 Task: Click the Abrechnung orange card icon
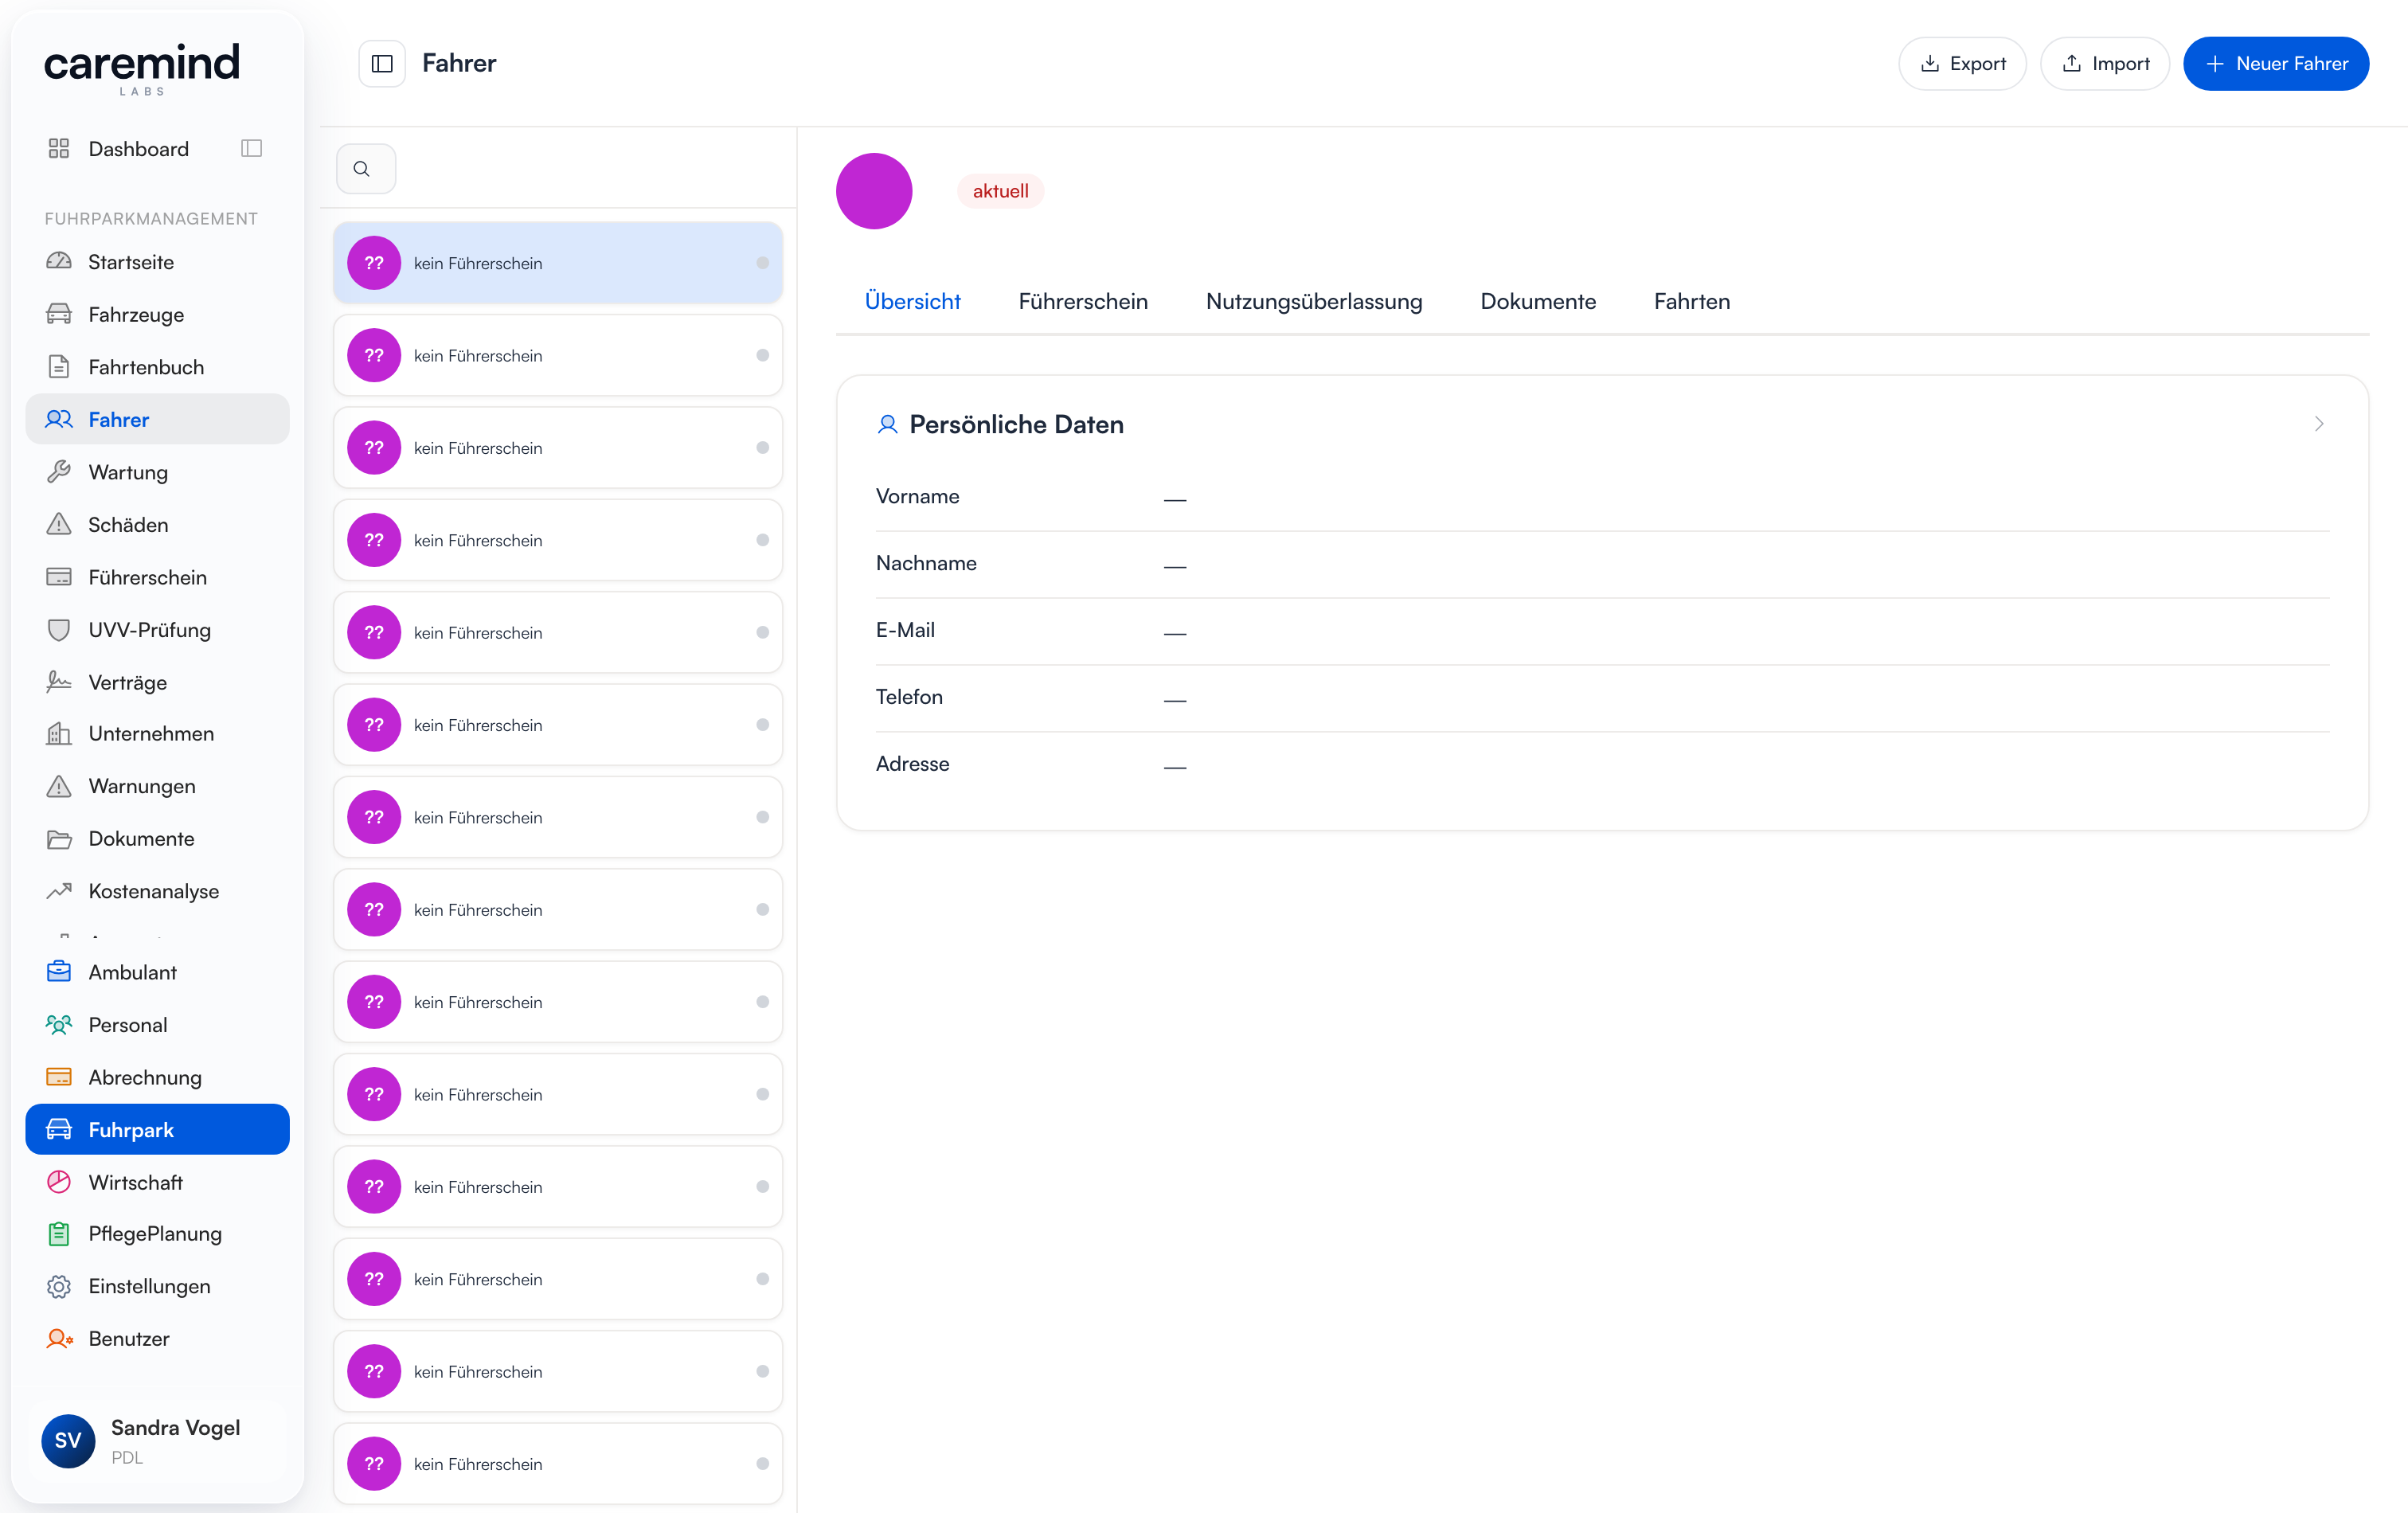click(x=59, y=1077)
